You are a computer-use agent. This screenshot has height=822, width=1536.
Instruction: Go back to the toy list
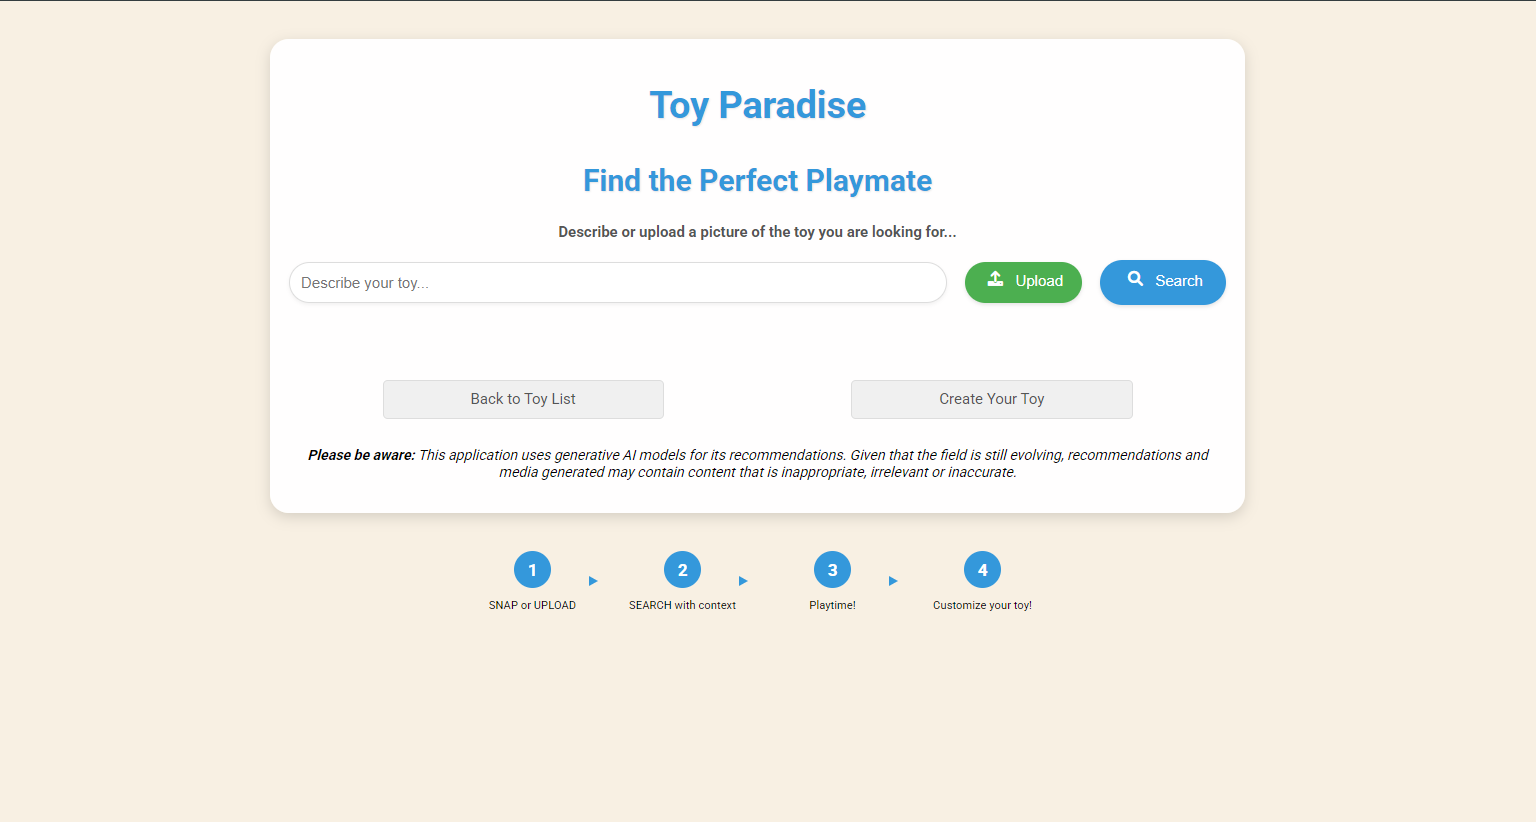pyautogui.click(x=523, y=399)
